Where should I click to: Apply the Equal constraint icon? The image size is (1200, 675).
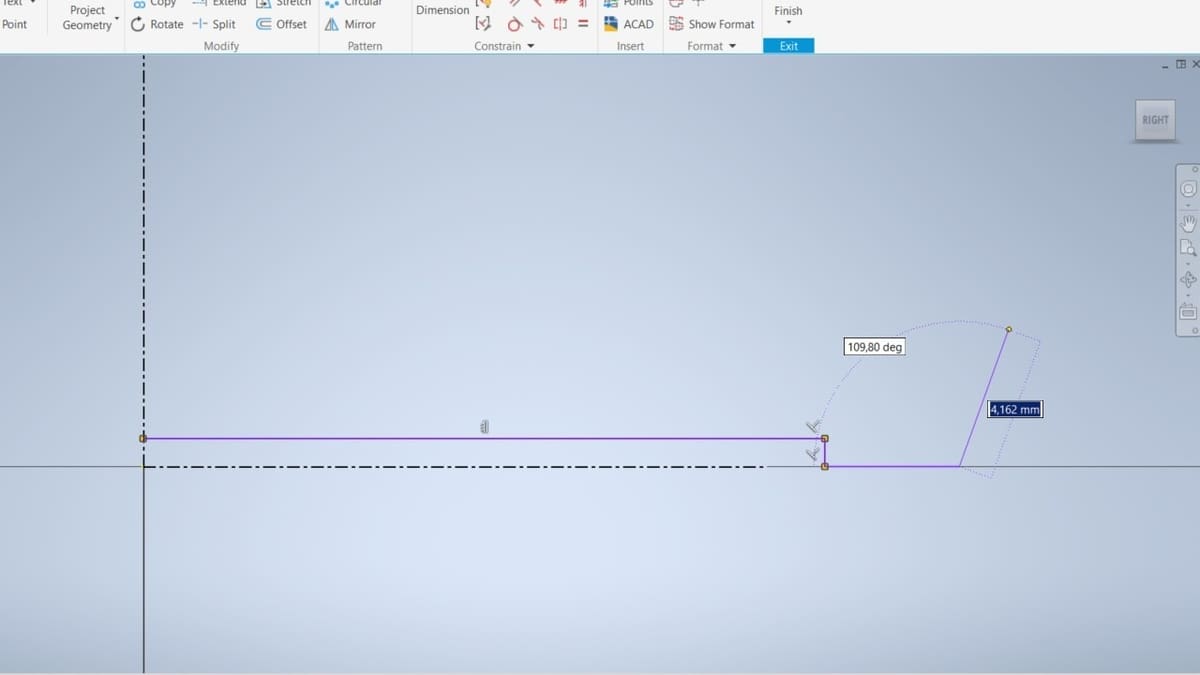pyautogui.click(x=582, y=24)
